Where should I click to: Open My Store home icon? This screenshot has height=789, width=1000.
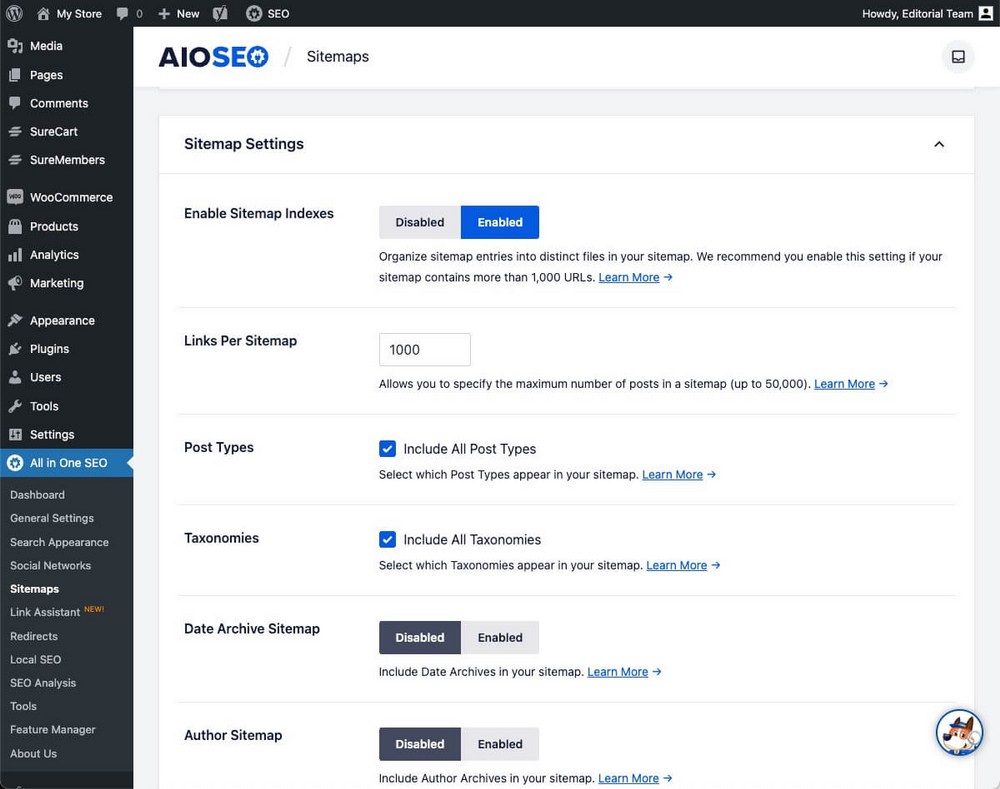coord(43,13)
